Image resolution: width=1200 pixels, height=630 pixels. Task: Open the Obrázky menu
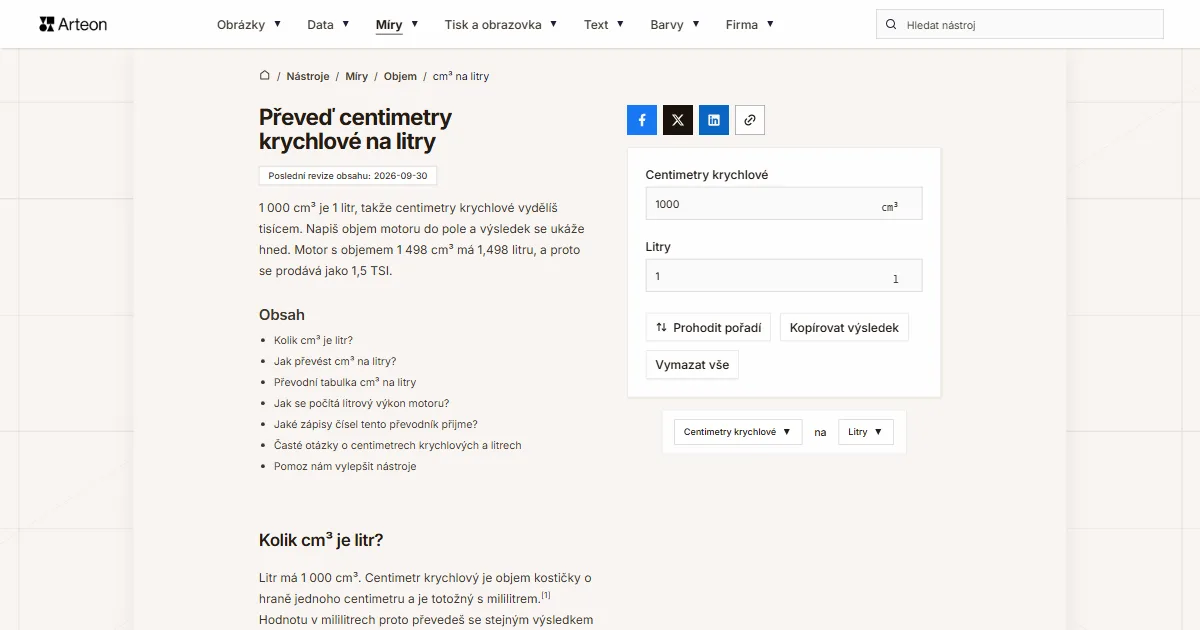(x=249, y=24)
